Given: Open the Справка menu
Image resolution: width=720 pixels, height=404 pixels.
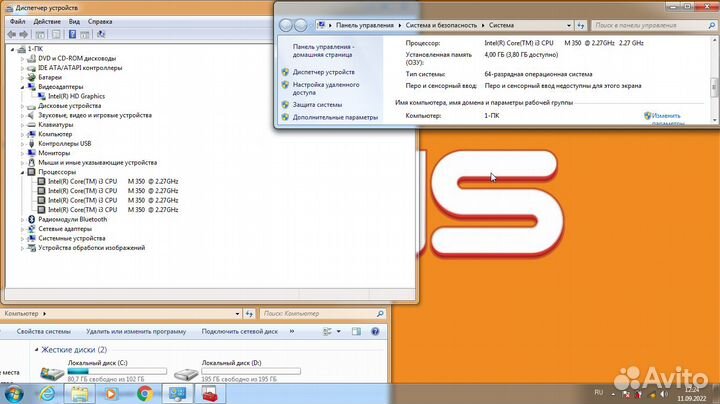Looking at the screenshot, I should point(100,22).
